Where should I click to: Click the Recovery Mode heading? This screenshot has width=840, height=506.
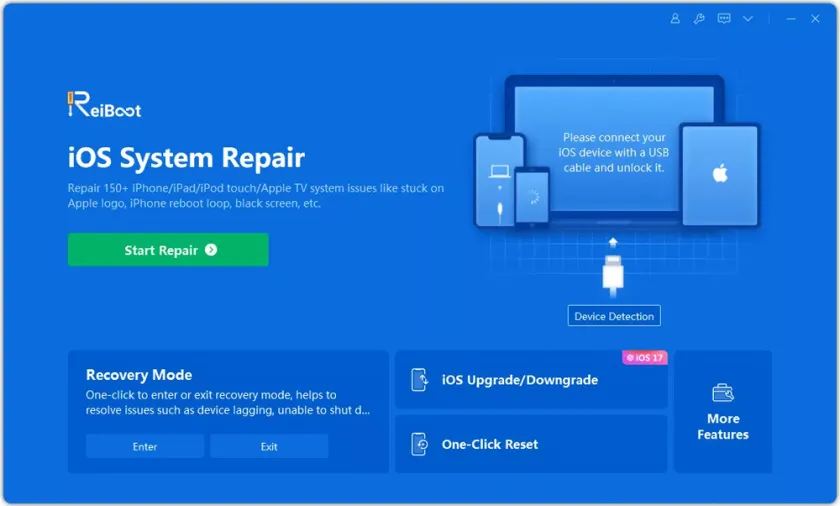coord(139,375)
